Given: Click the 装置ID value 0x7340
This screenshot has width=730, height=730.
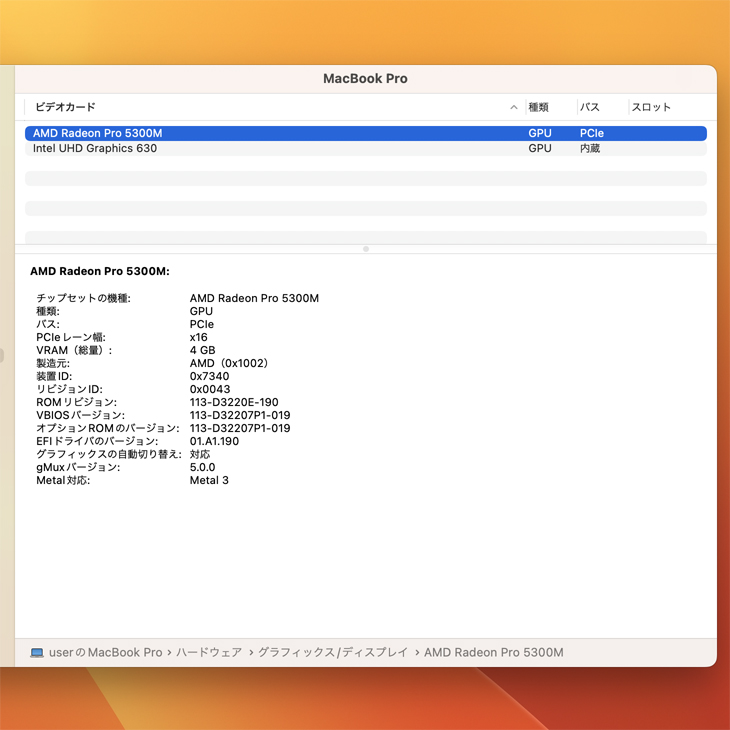Looking at the screenshot, I should (x=209, y=376).
